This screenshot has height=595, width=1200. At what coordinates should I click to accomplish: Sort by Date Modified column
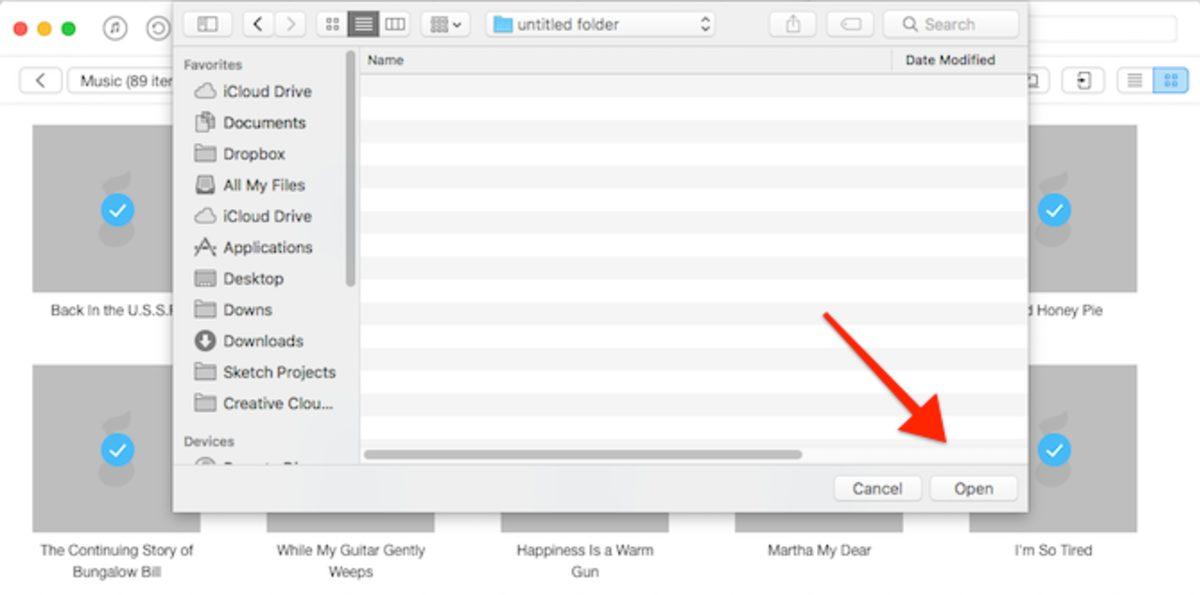coord(949,60)
